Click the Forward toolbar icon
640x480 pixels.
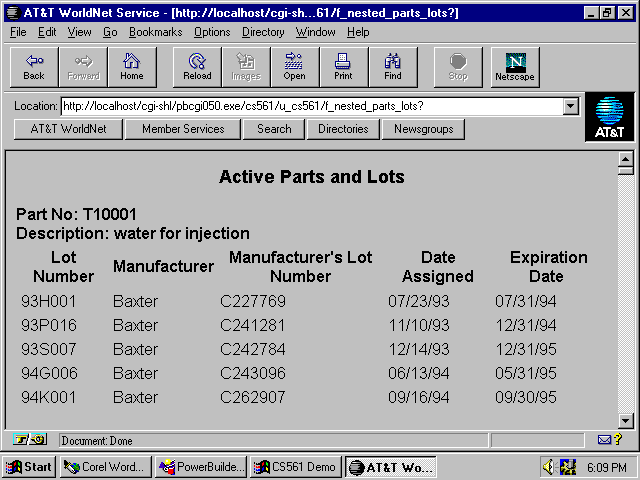(83, 67)
